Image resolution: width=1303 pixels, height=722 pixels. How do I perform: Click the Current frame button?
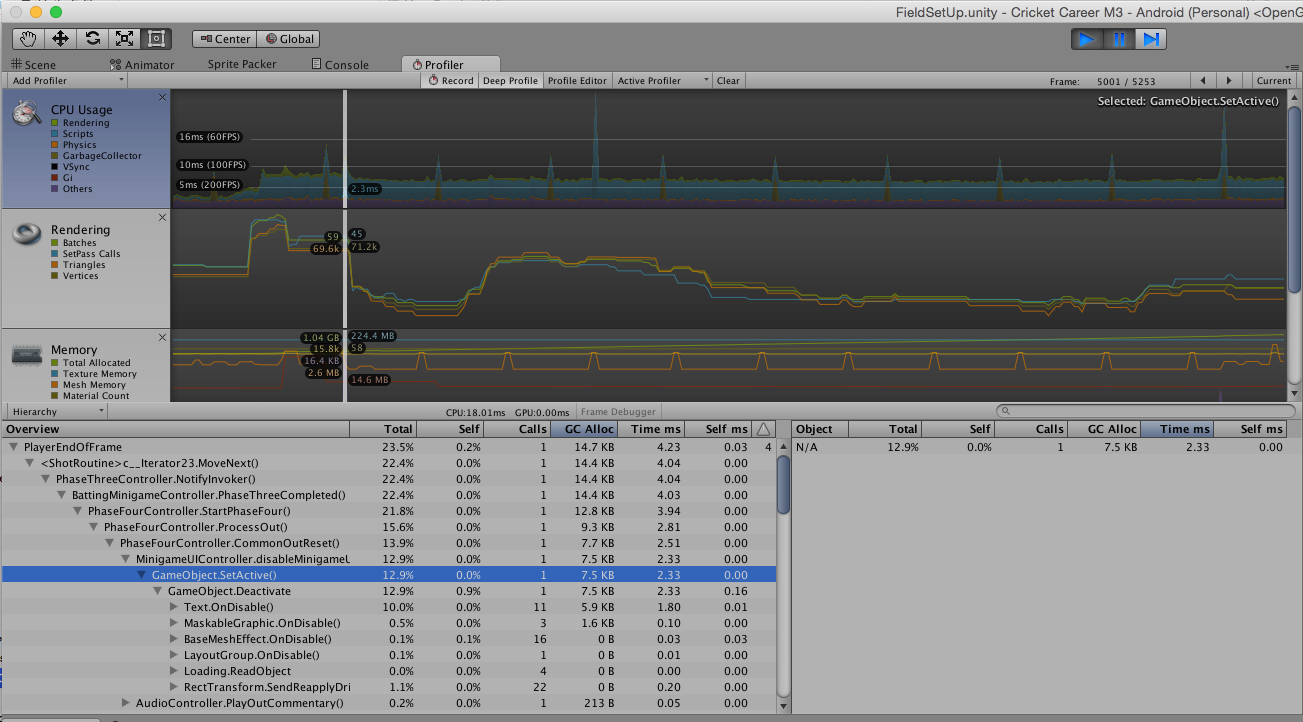[x=1273, y=80]
